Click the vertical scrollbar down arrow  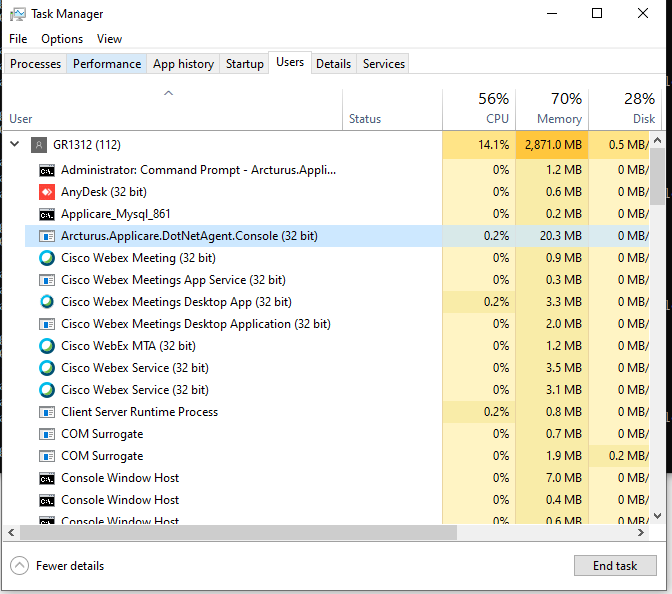(x=657, y=514)
